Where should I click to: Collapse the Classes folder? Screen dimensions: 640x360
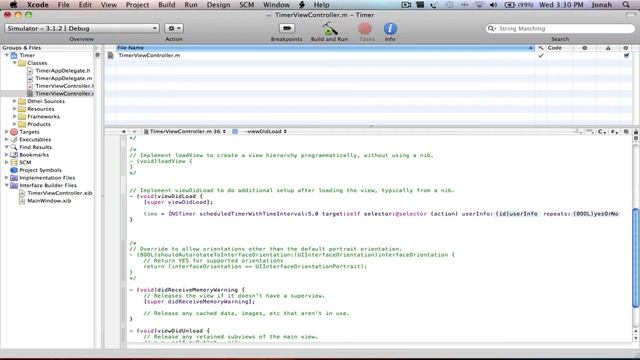click(15, 63)
